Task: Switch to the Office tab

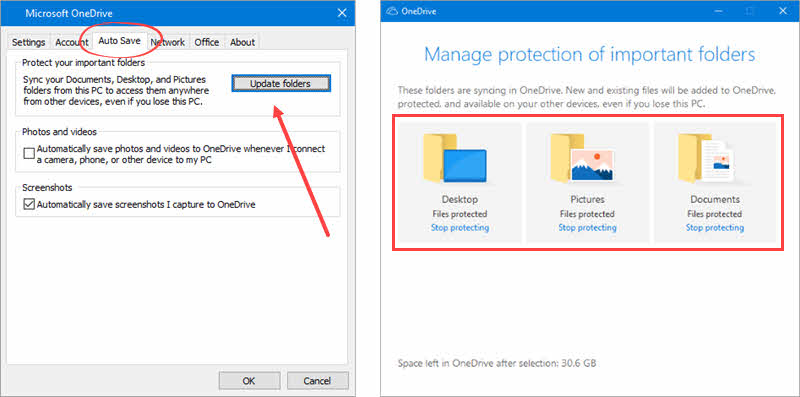Action: [x=207, y=42]
